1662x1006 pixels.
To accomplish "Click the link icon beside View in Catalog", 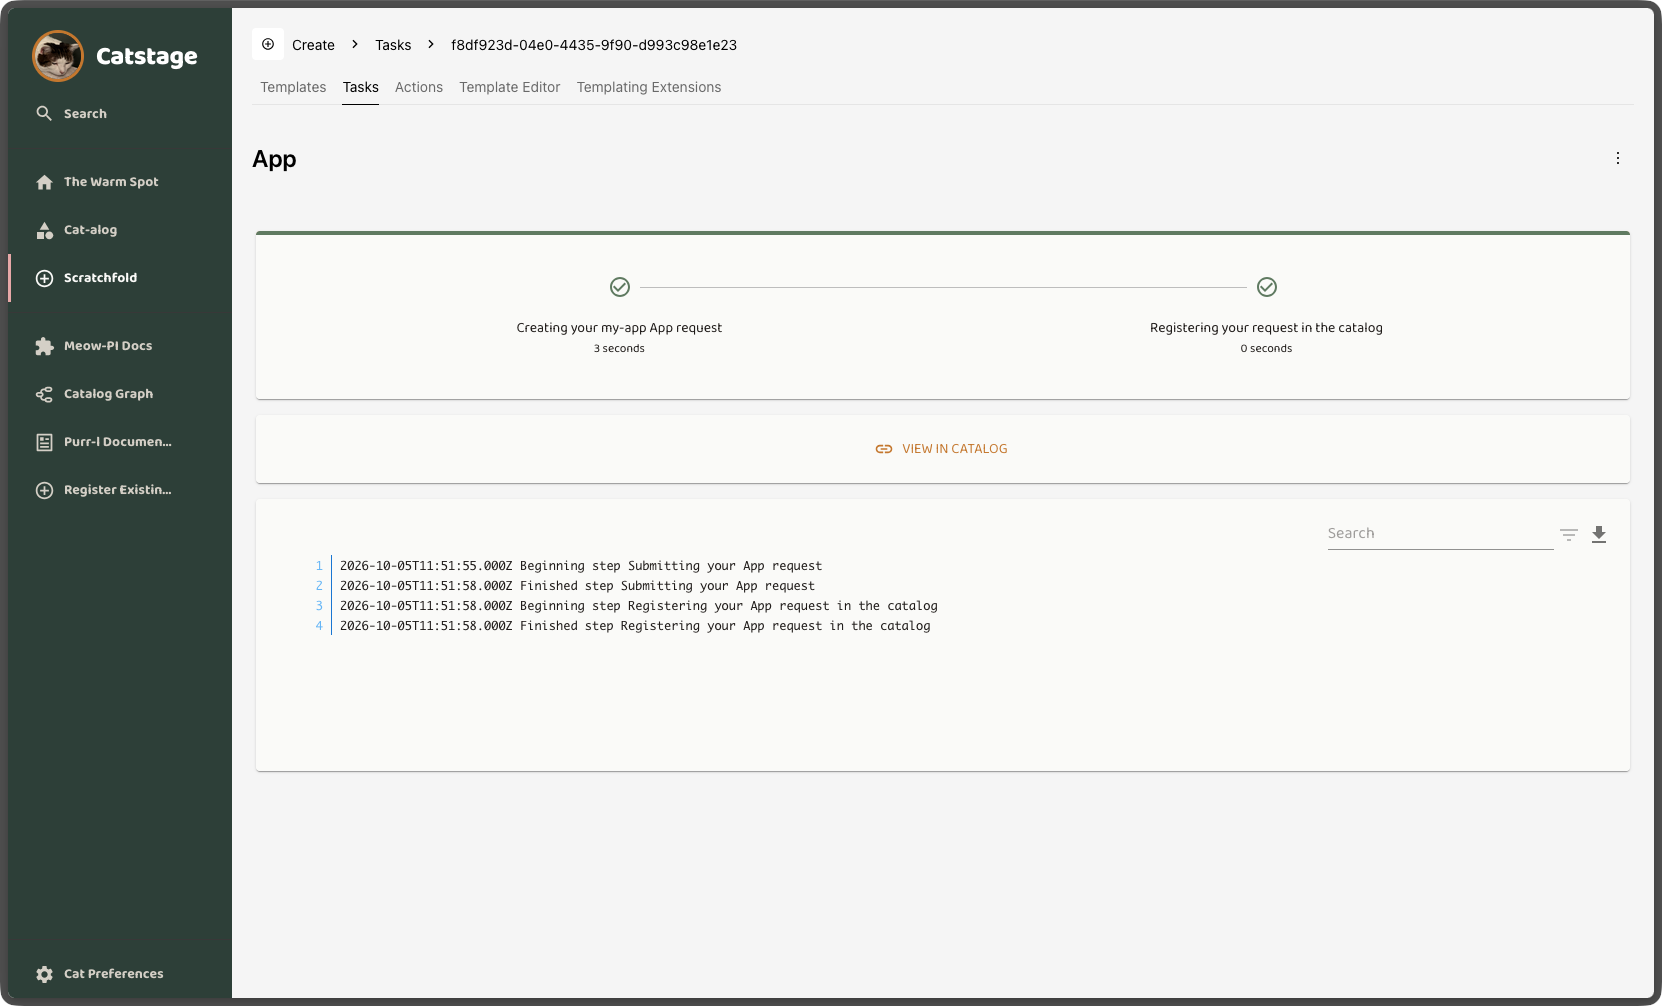I will (884, 449).
